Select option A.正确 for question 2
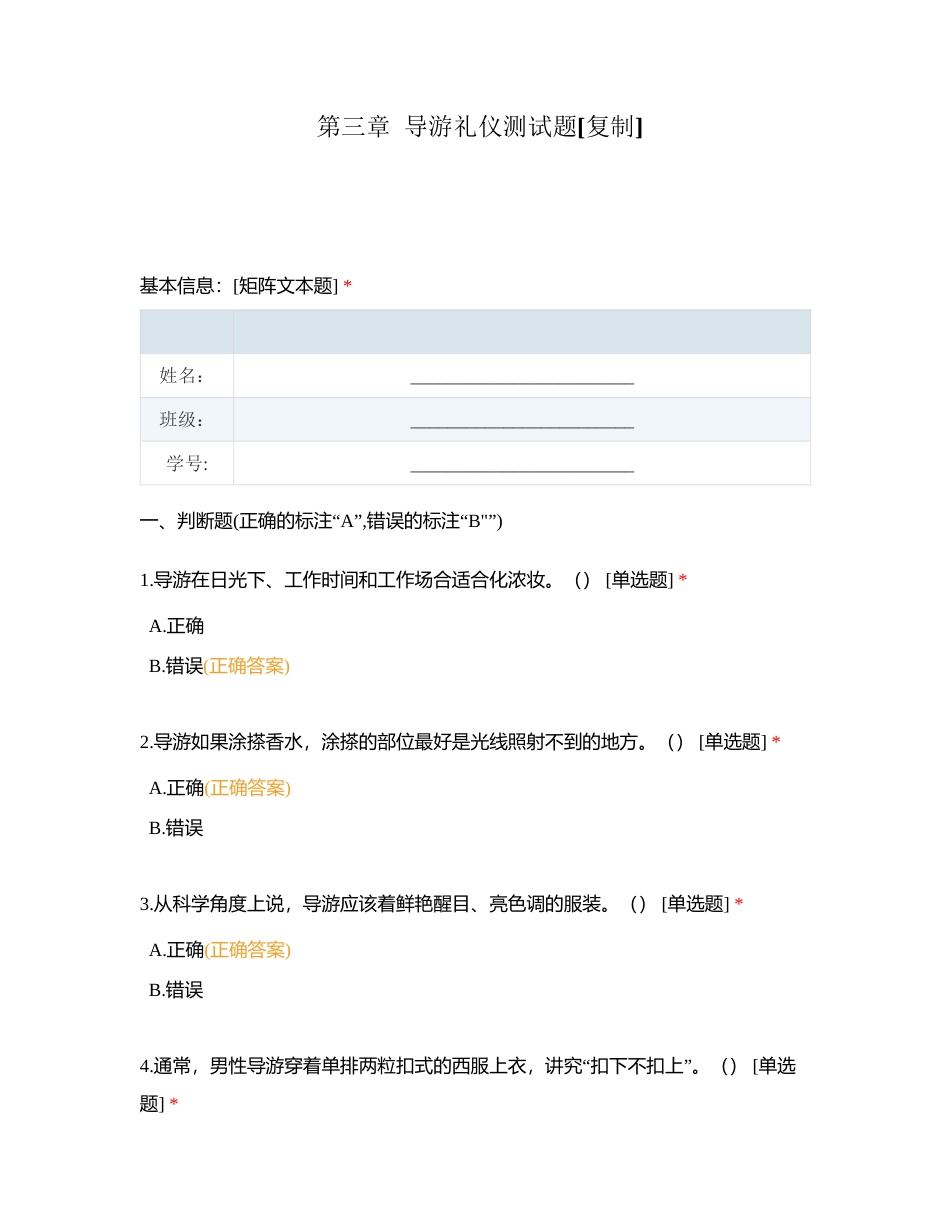 pos(178,789)
